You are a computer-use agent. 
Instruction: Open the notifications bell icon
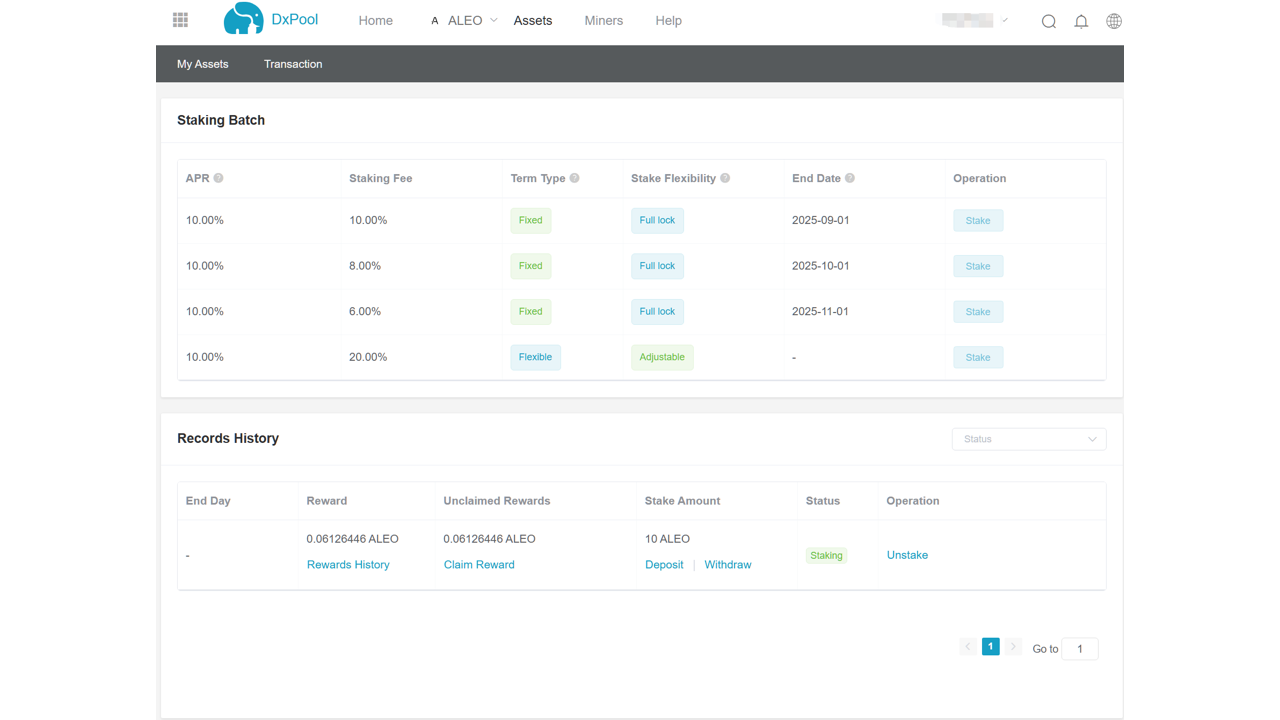coord(1081,21)
